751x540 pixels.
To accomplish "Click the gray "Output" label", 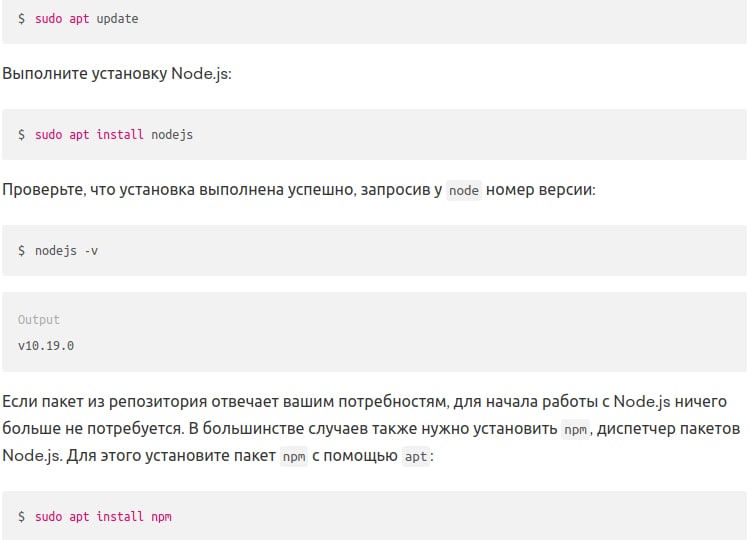I will pos(39,320).
